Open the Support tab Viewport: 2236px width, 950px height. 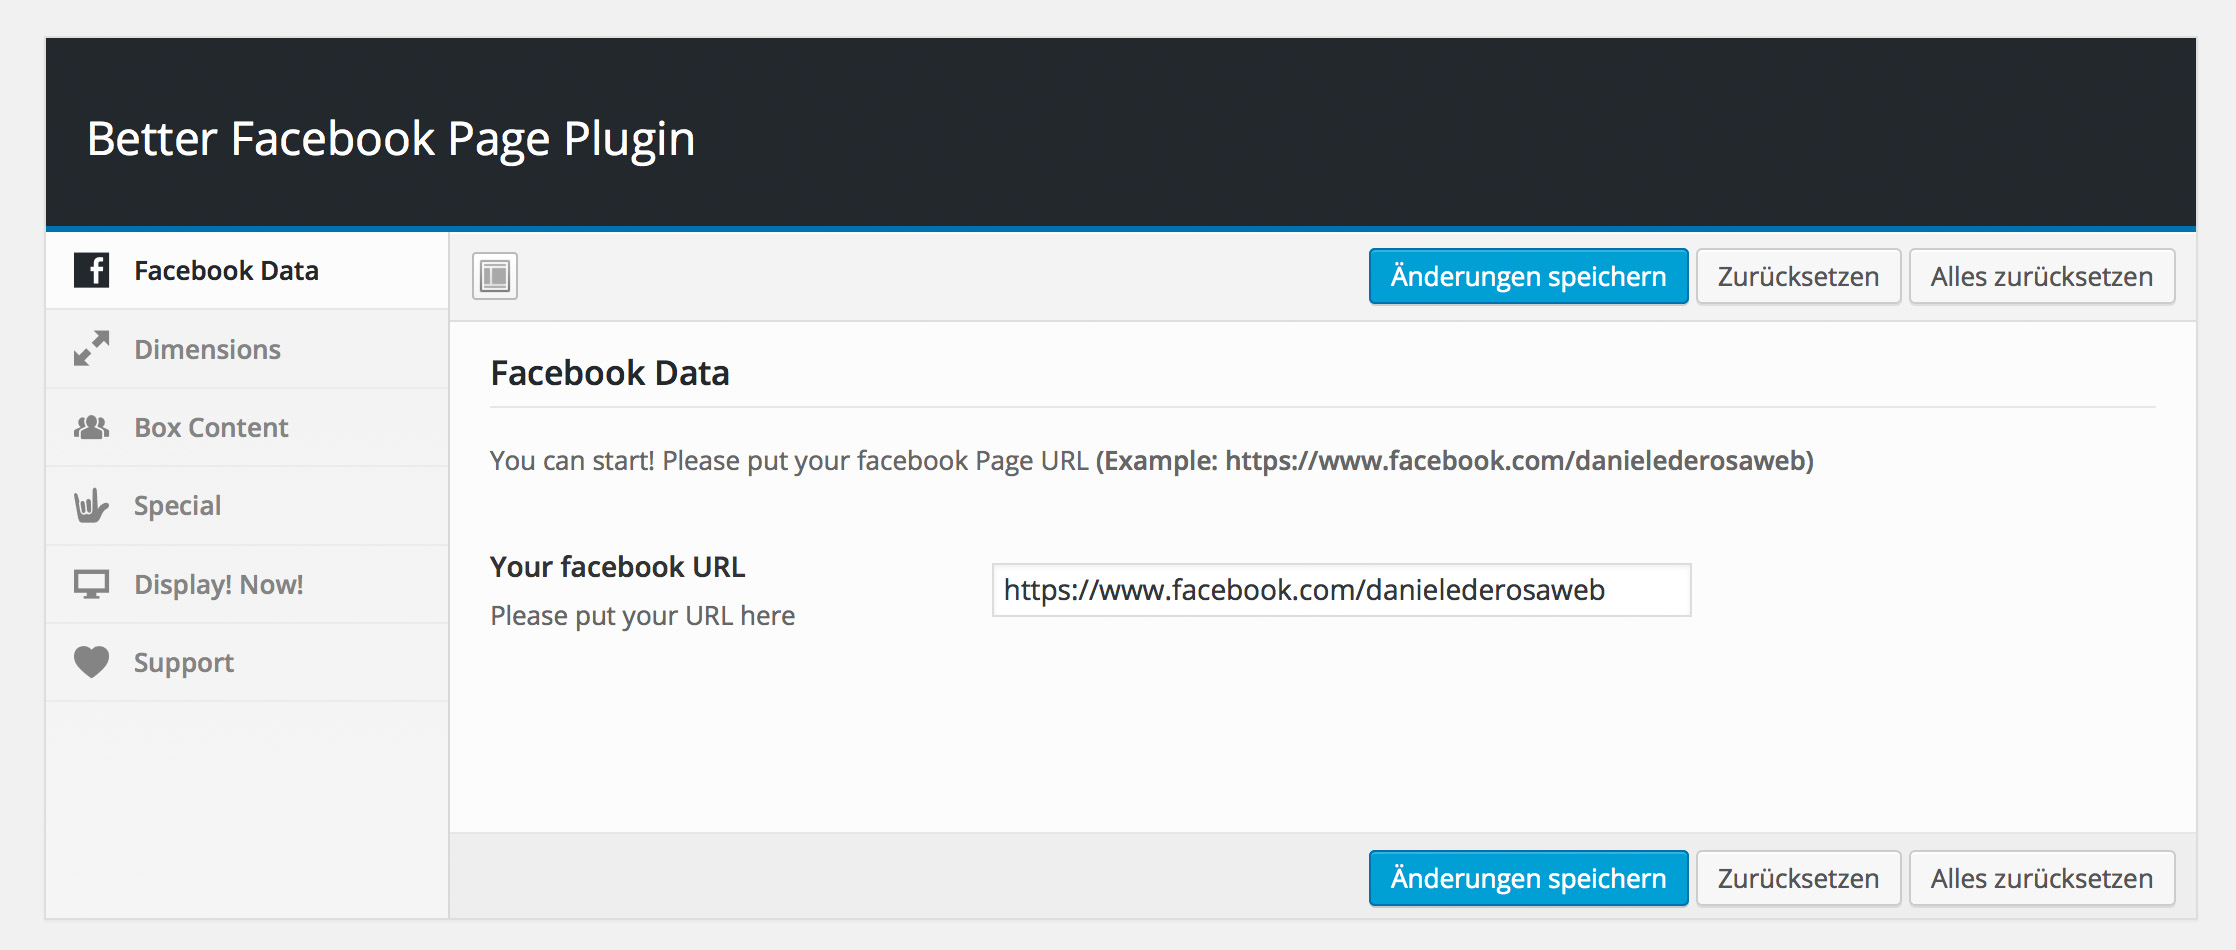[x=247, y=662]
